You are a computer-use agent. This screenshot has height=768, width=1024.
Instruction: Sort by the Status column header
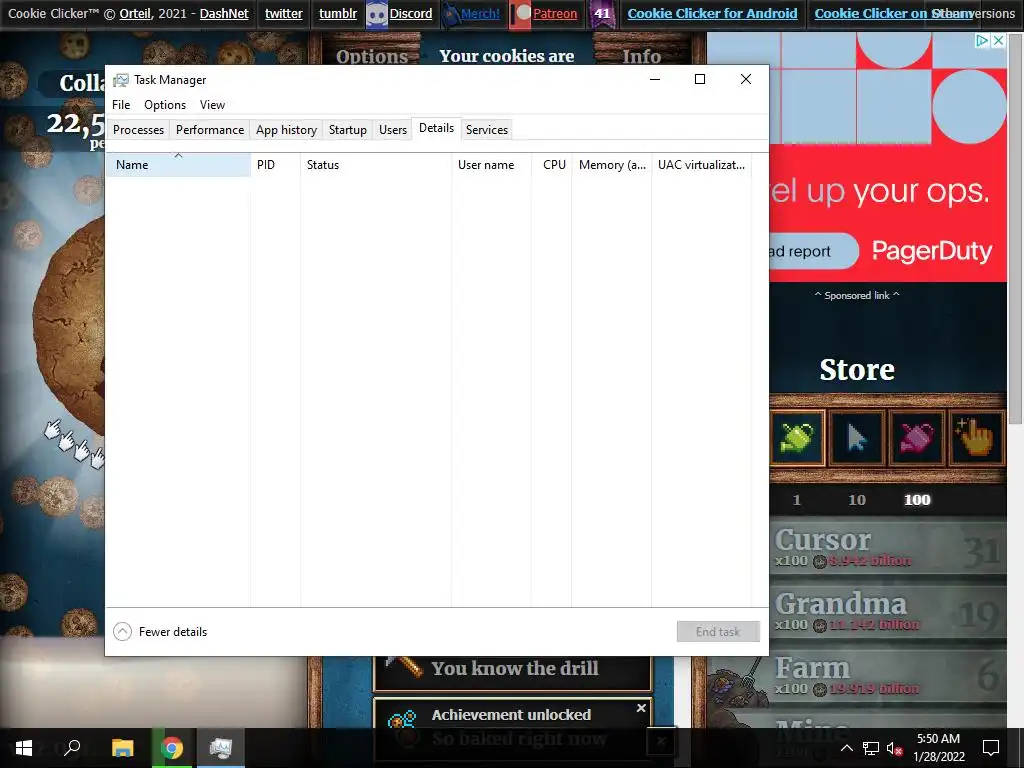[x=376, y=165]
